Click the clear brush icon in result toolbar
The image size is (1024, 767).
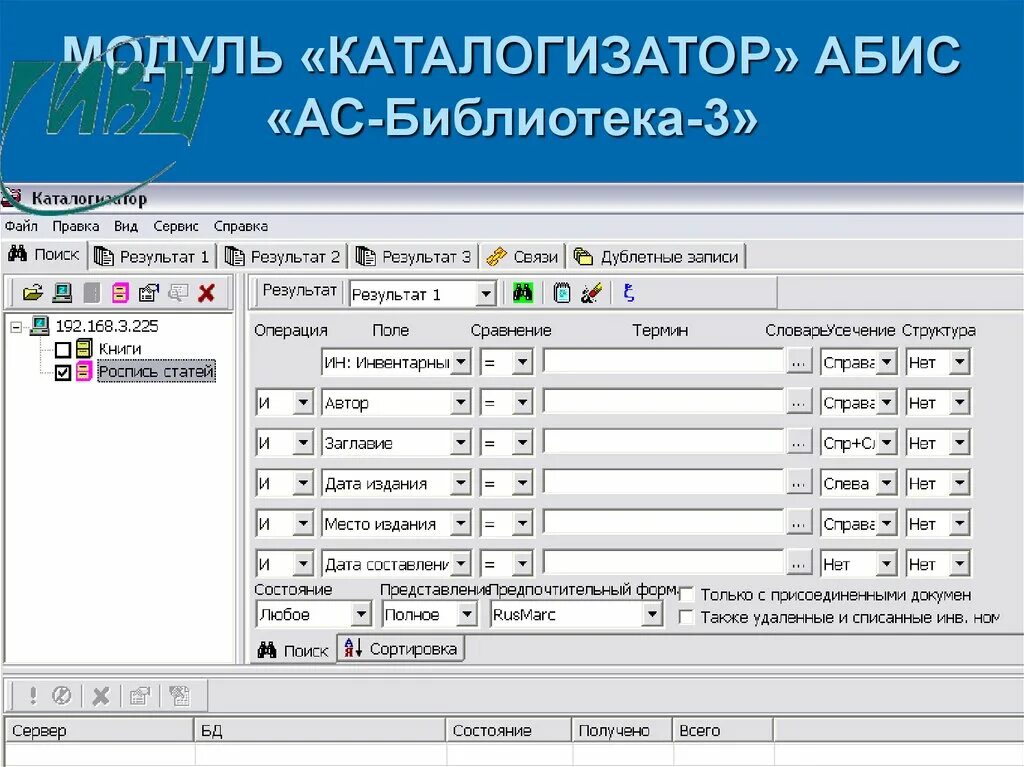click(x=592, y=293)
